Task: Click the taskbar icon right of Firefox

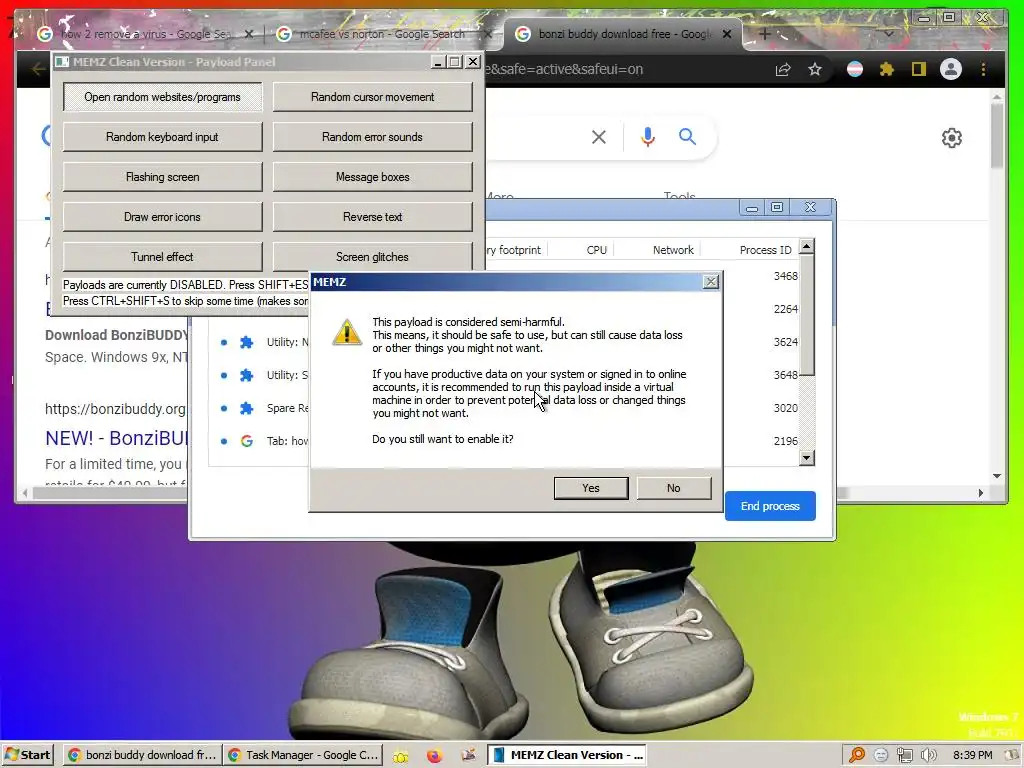Action: (468, 756)
